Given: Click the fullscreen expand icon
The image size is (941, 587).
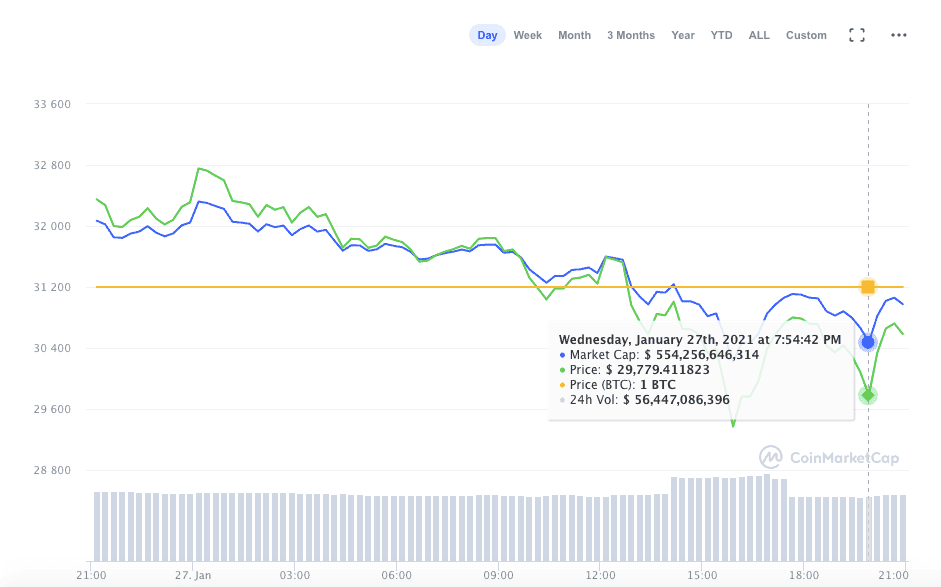Looking at the screenshot, I should pyautogui.click(x=856, y=35).
